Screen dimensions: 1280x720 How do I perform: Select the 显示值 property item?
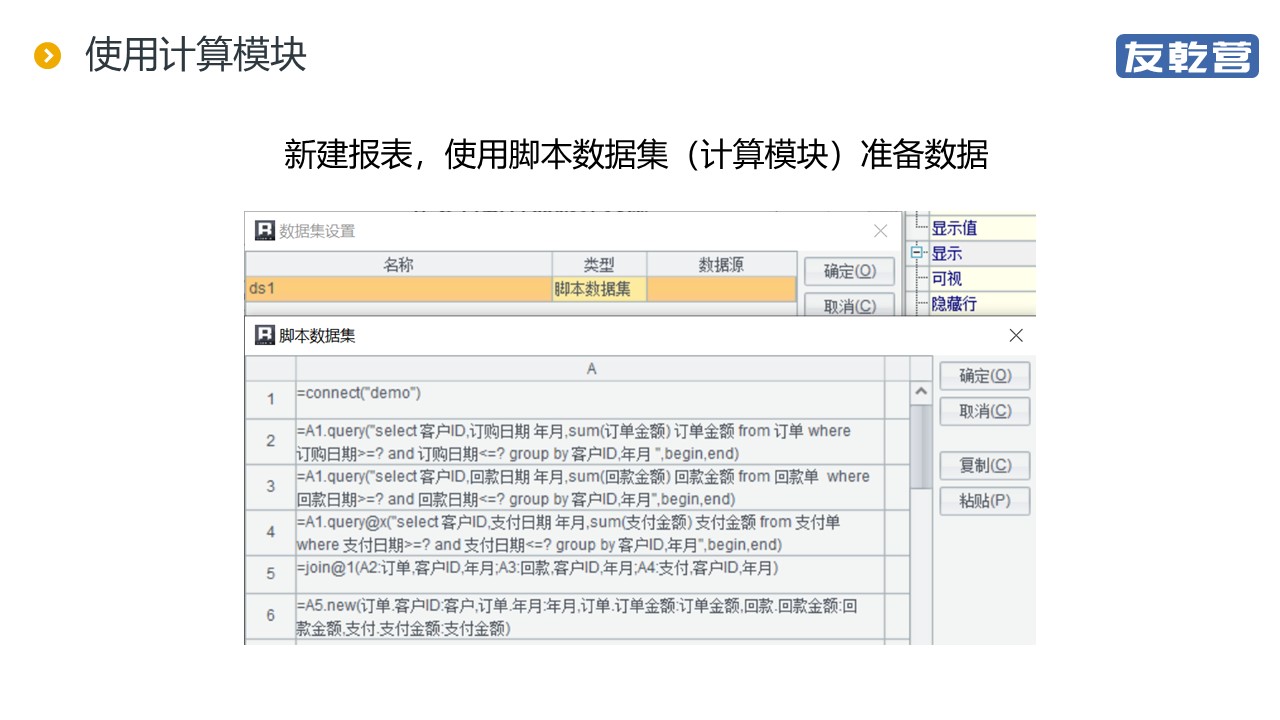pyautogui.click(x=954, y=228)
